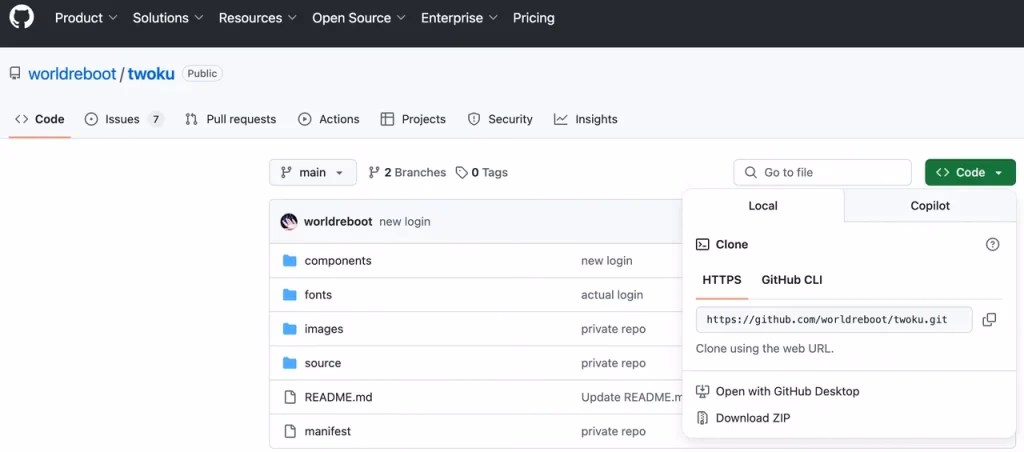1024x452 pixels.
Task: Expand the Solutions menu
Action: pos(168,18)
